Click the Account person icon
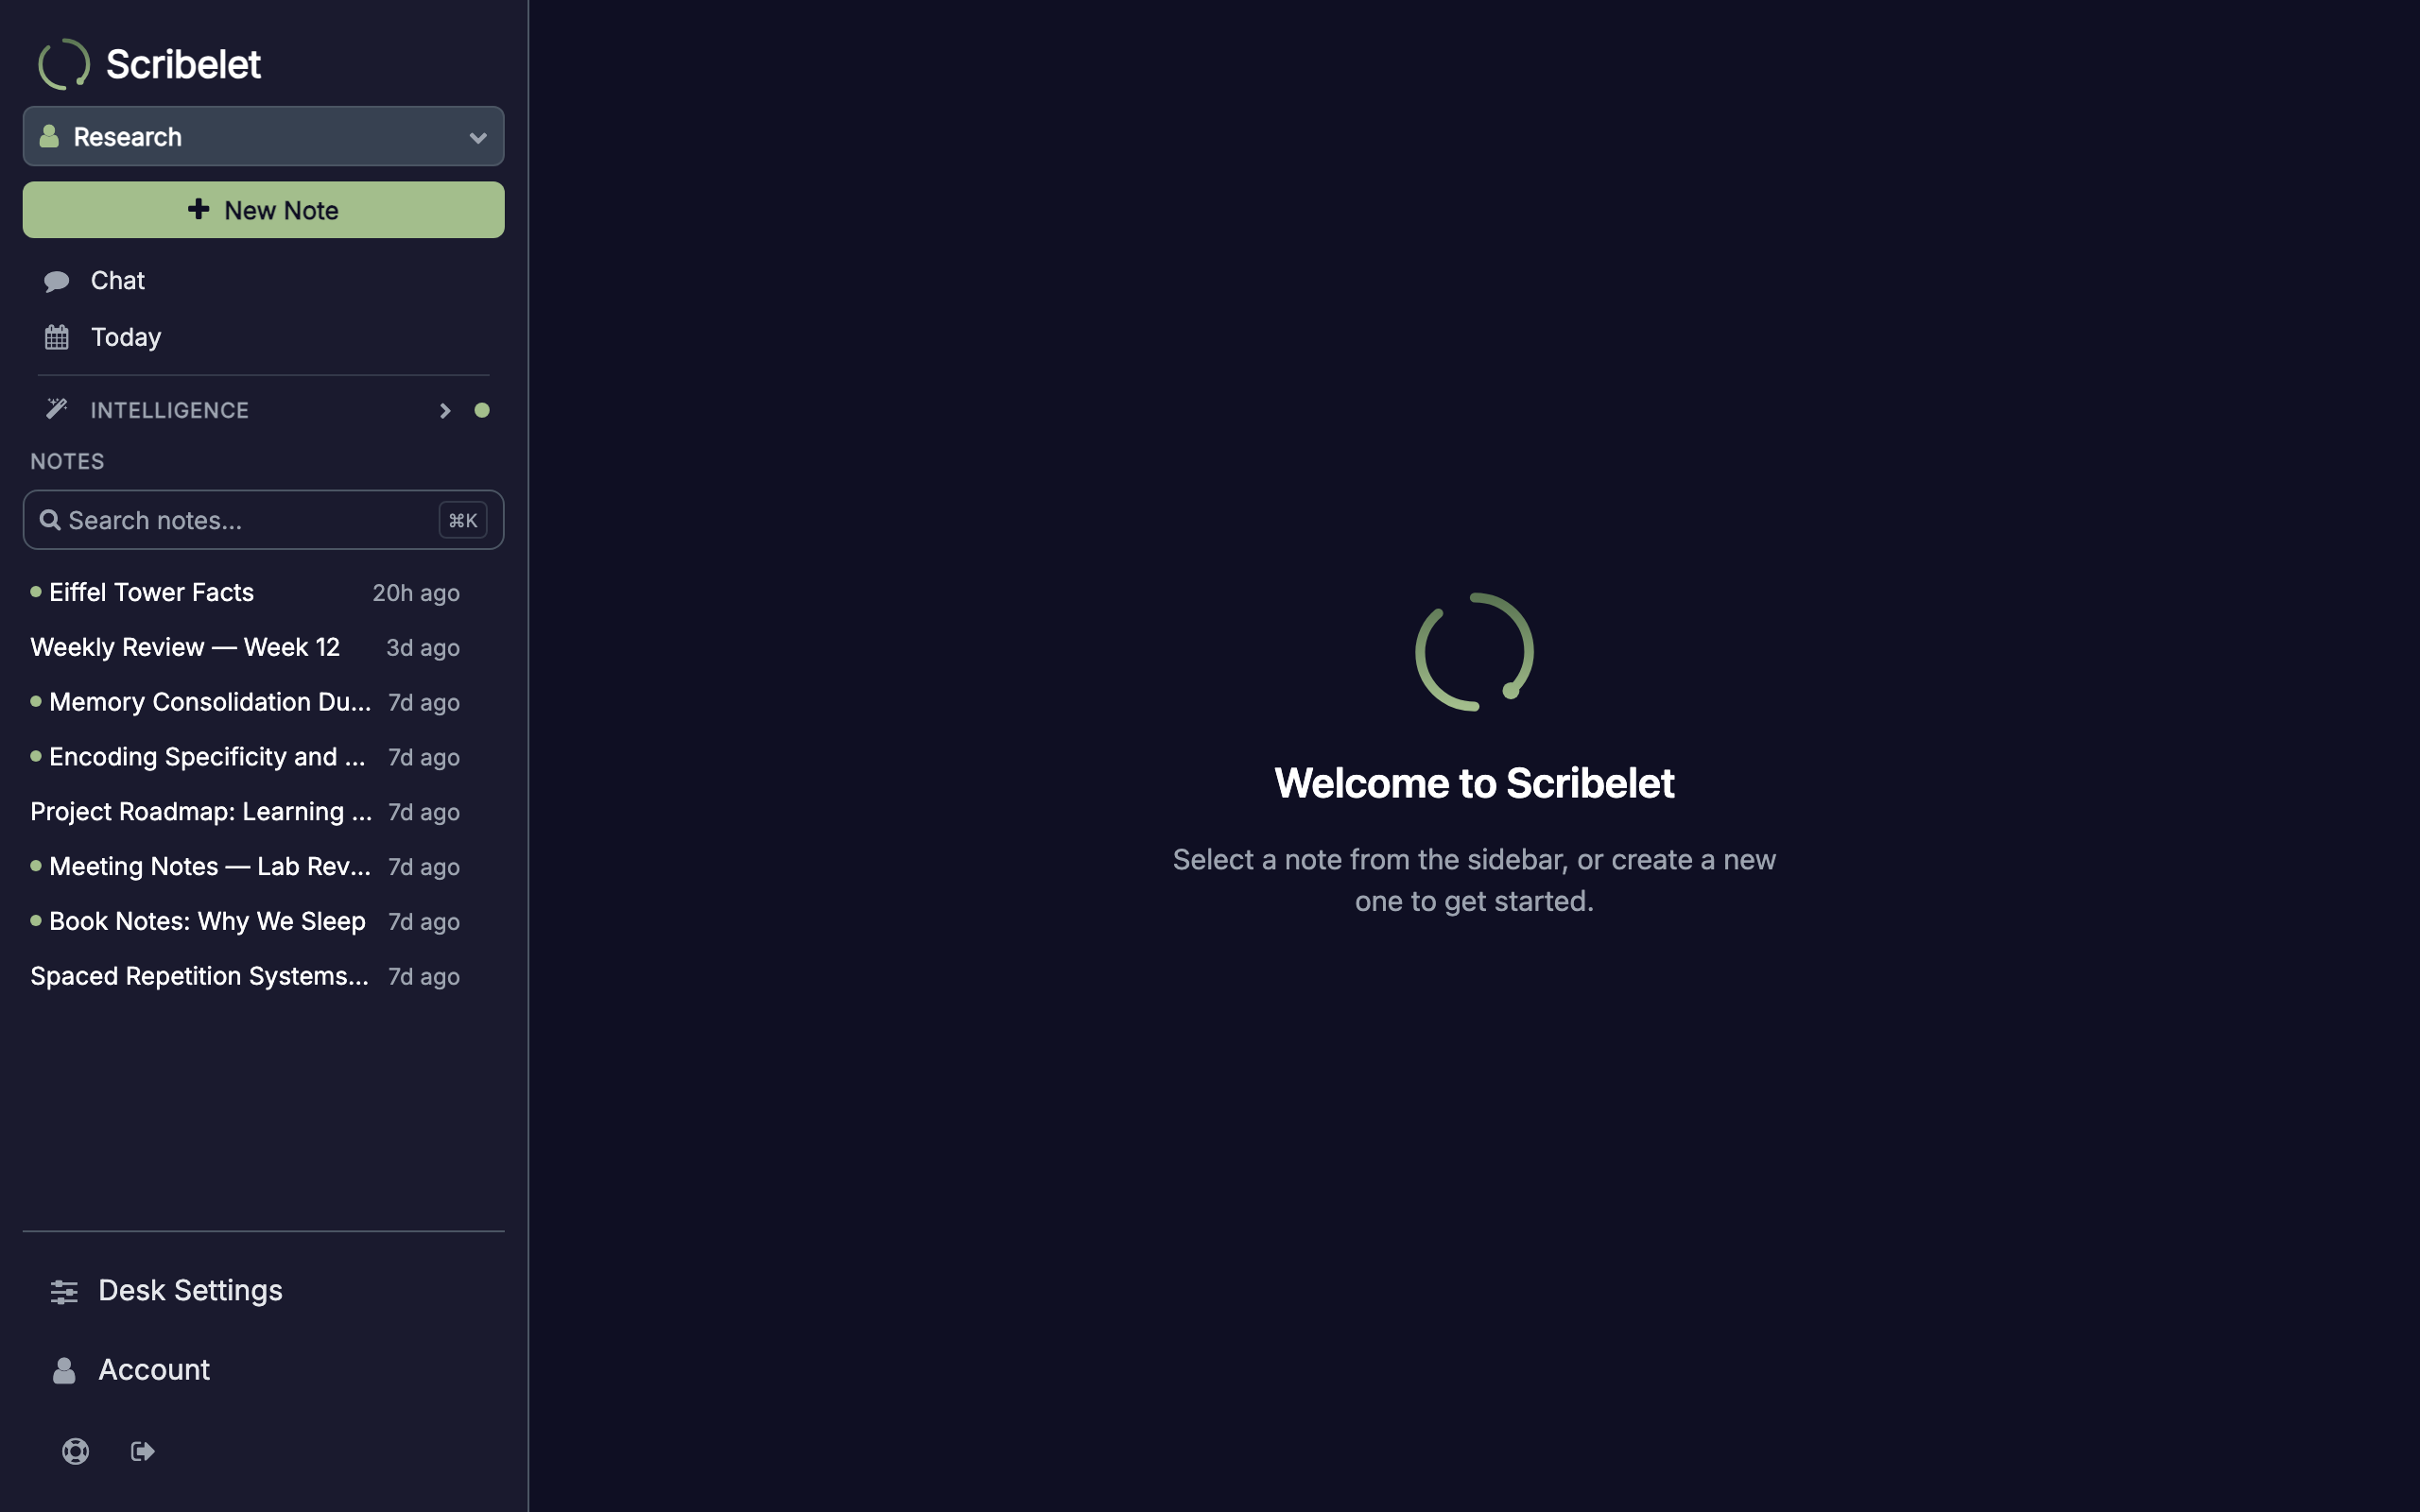Viewport: 2420px width, 1512px height. 64,1371
